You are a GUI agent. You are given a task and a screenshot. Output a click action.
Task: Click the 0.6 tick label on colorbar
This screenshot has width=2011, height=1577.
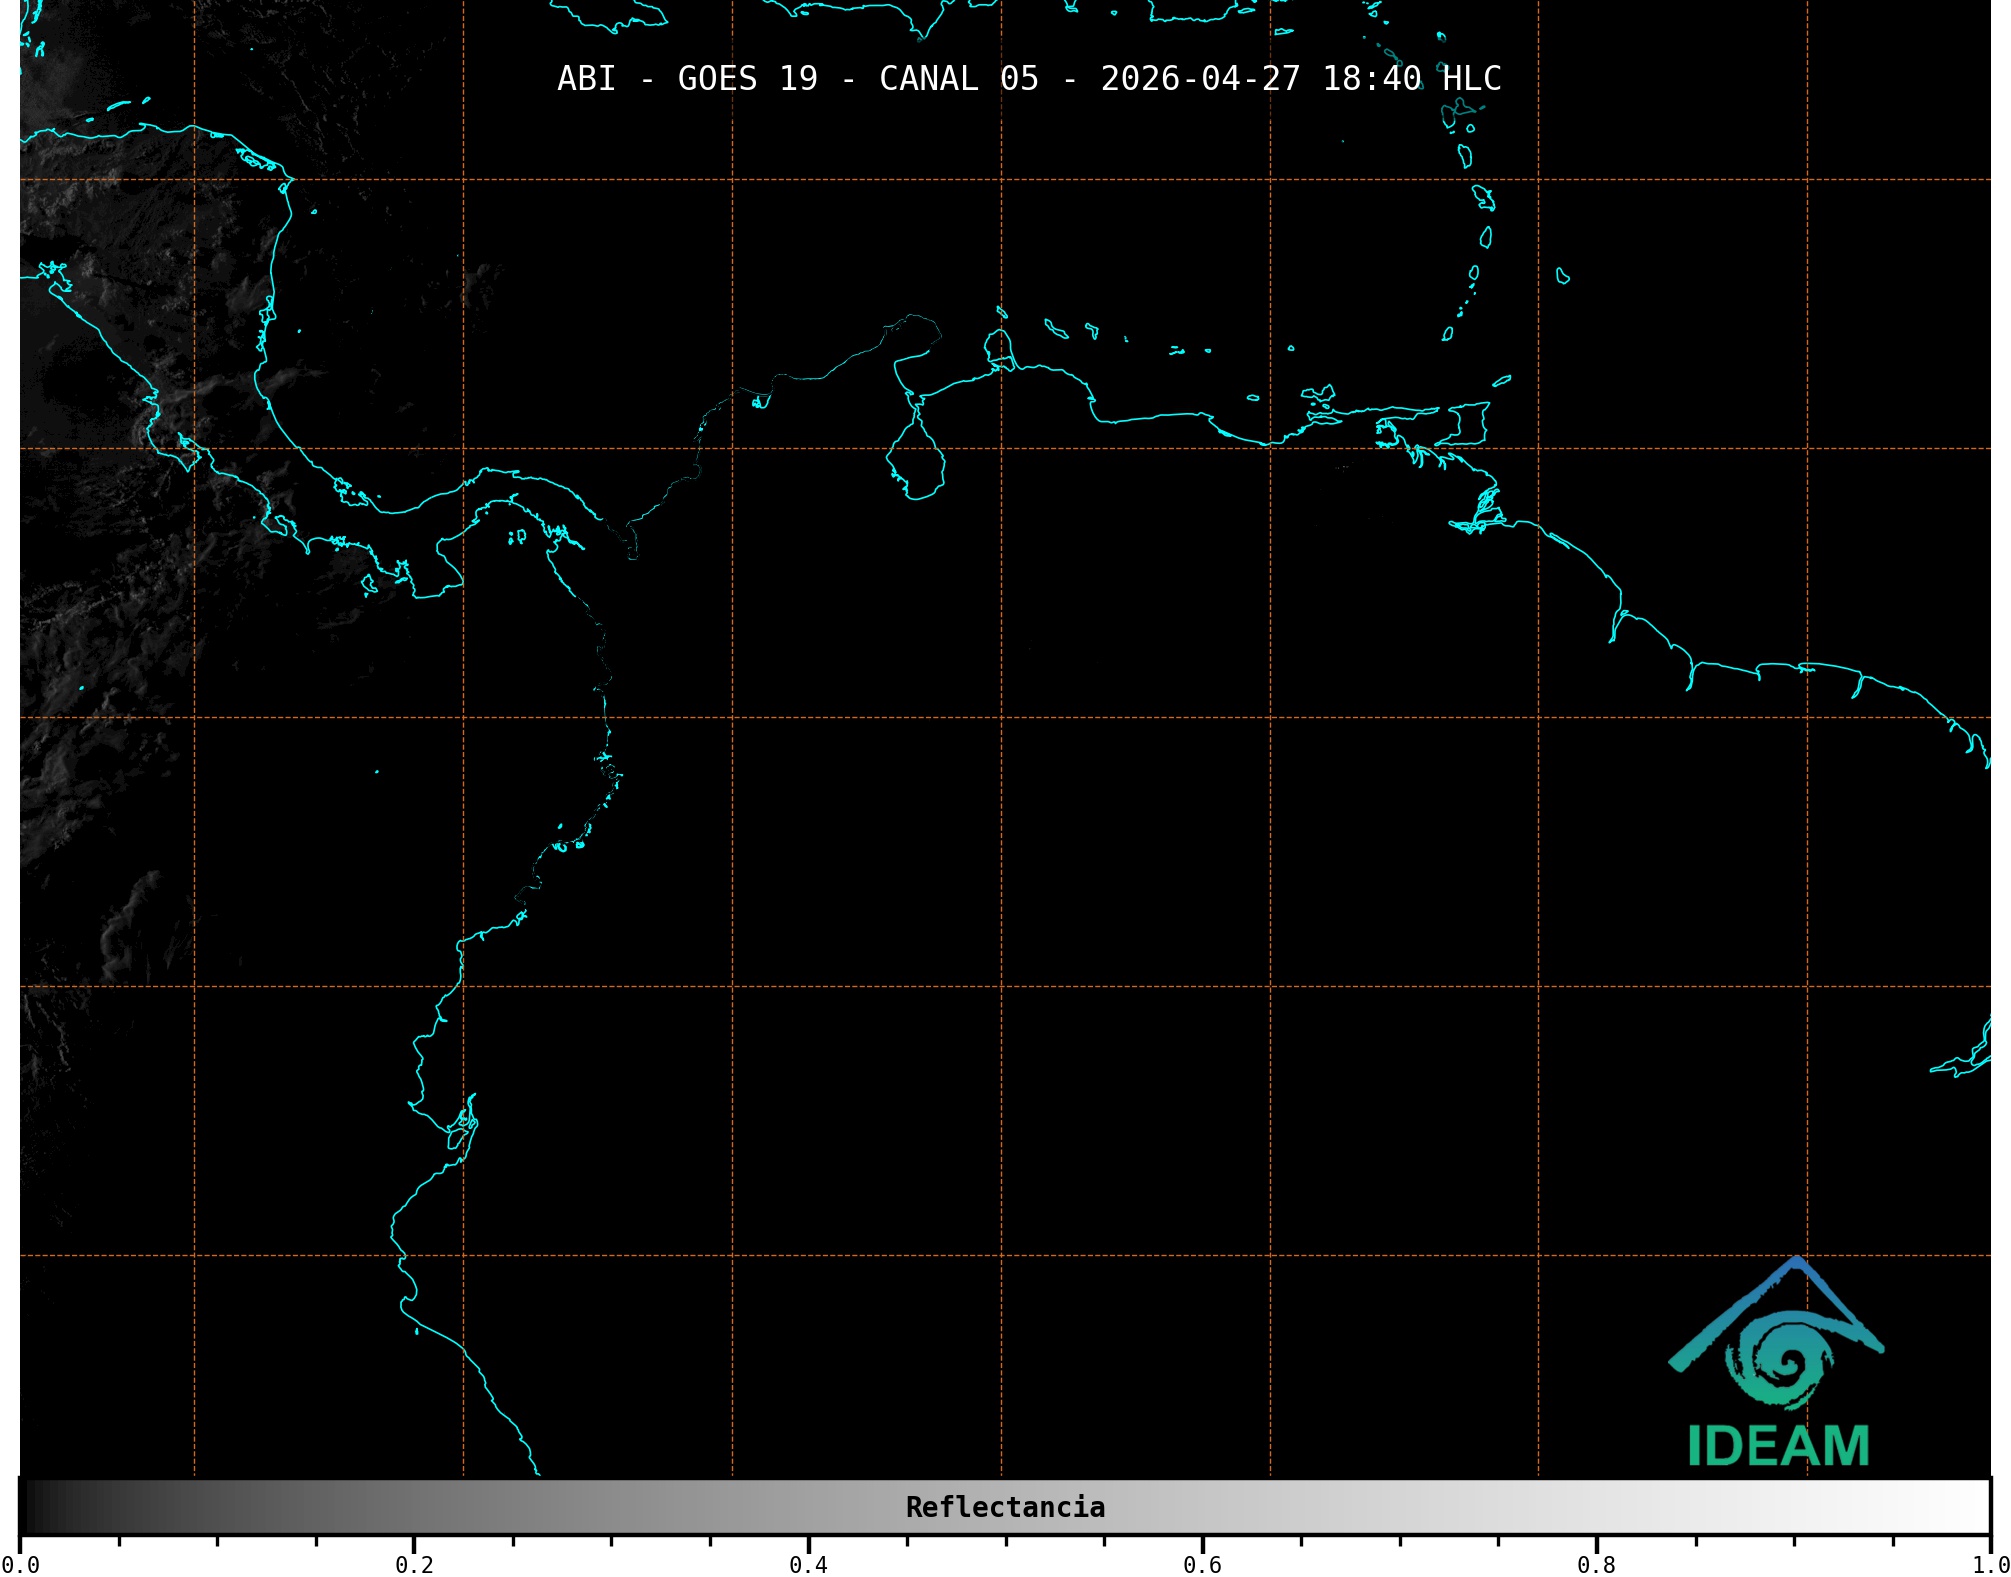(x=1202, y=1564)
